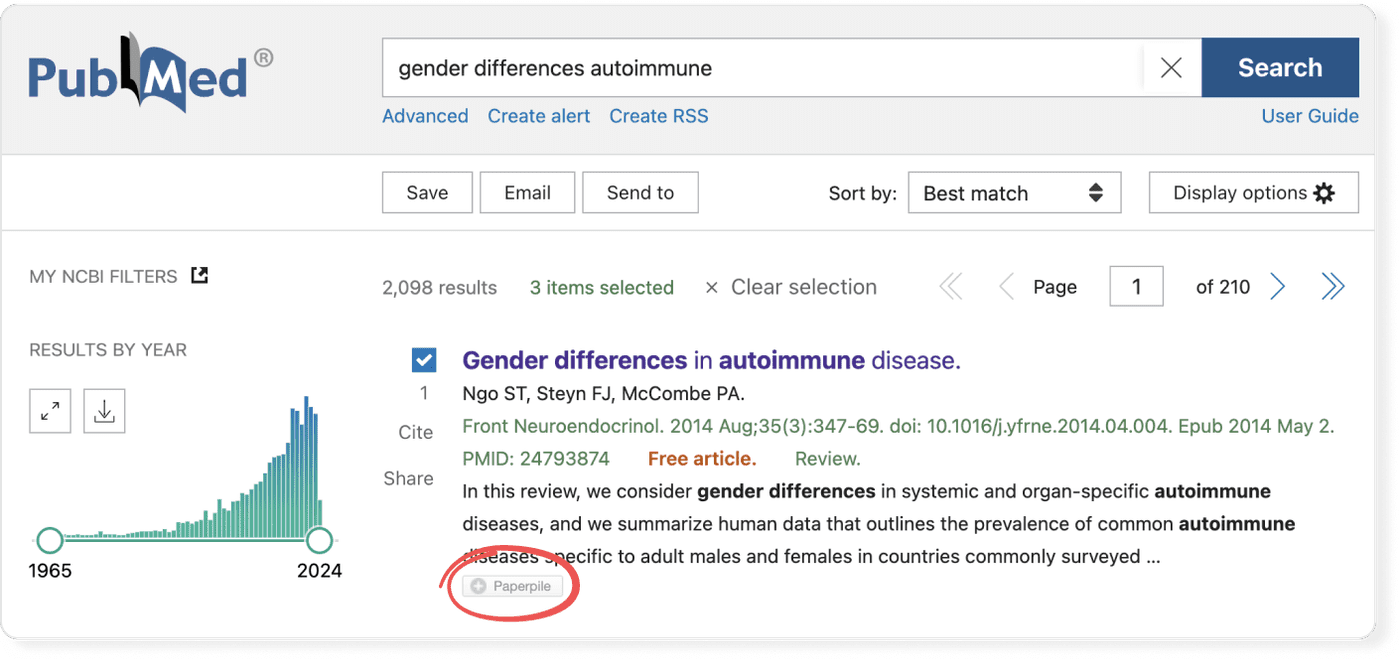Run the Search button
Image resolution: width=1400 pixels, height=659 pixels.
click(1280, 67)
